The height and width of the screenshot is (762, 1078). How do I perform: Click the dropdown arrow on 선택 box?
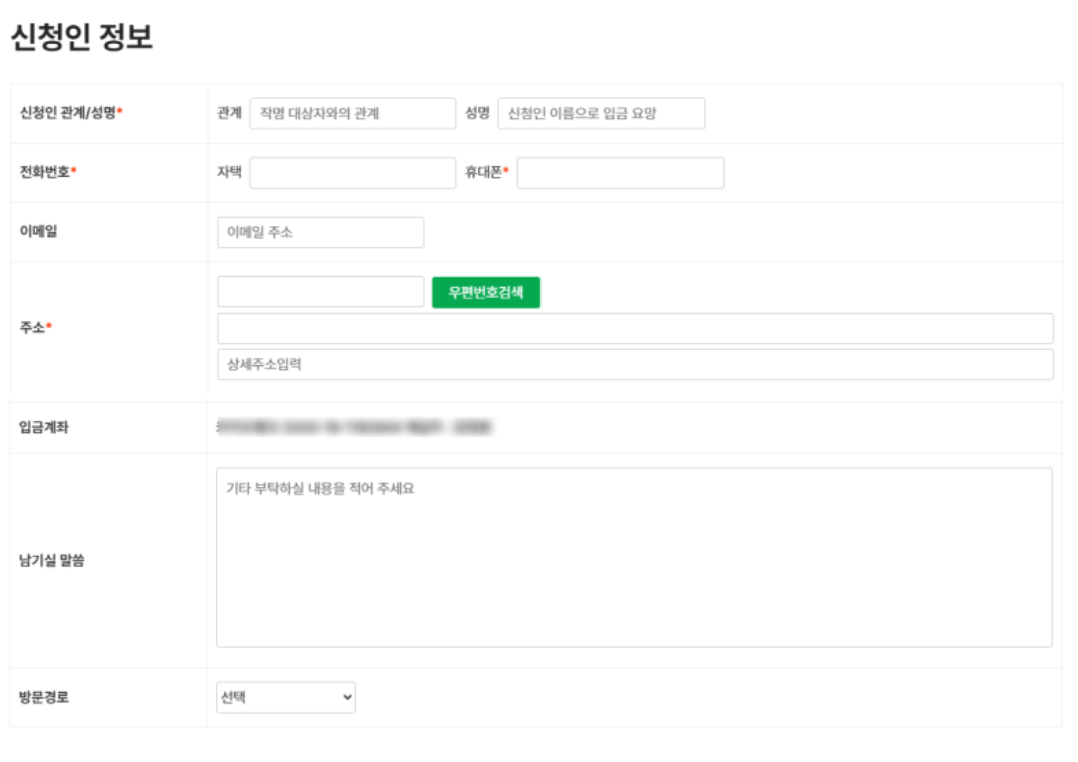click(347, 697)
